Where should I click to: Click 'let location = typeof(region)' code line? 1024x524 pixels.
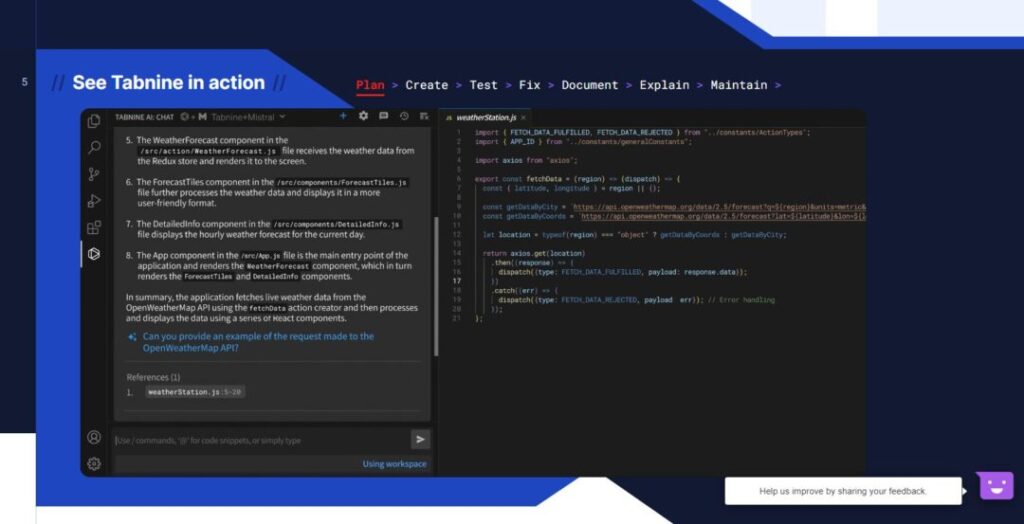click(635, 235)
